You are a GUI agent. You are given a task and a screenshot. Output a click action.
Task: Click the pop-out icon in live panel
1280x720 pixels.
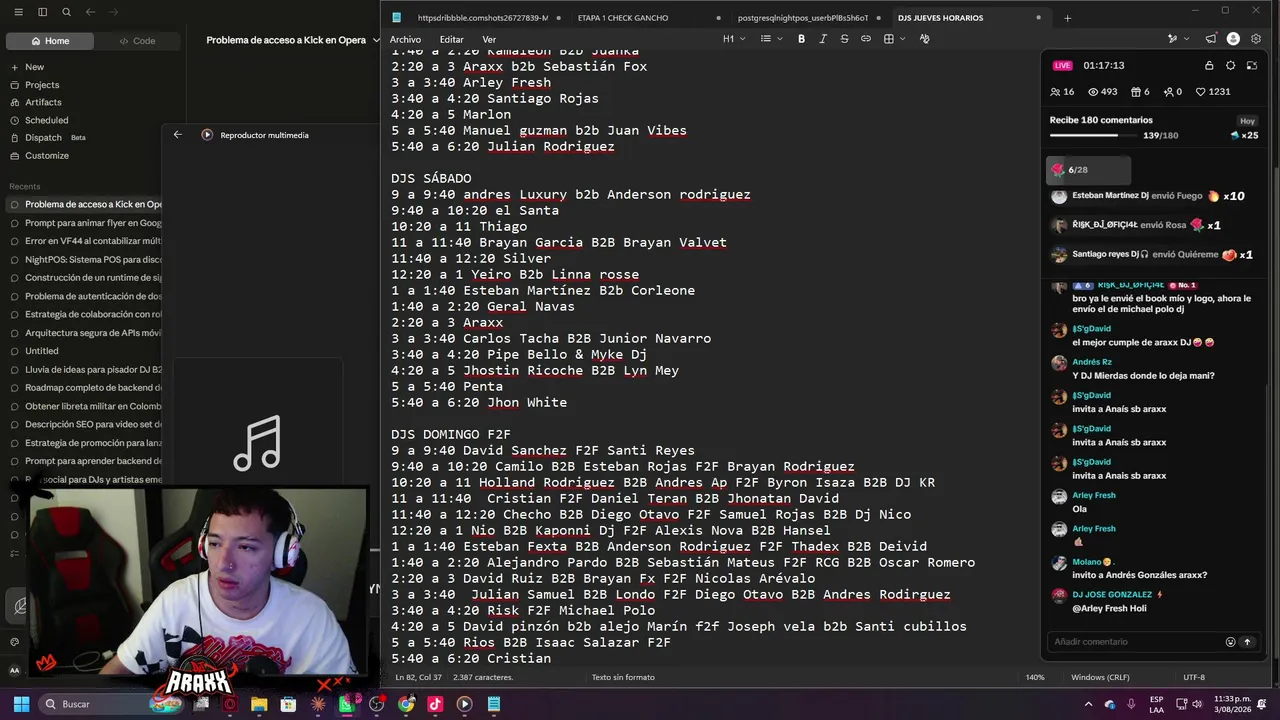tap(1251, 65)
